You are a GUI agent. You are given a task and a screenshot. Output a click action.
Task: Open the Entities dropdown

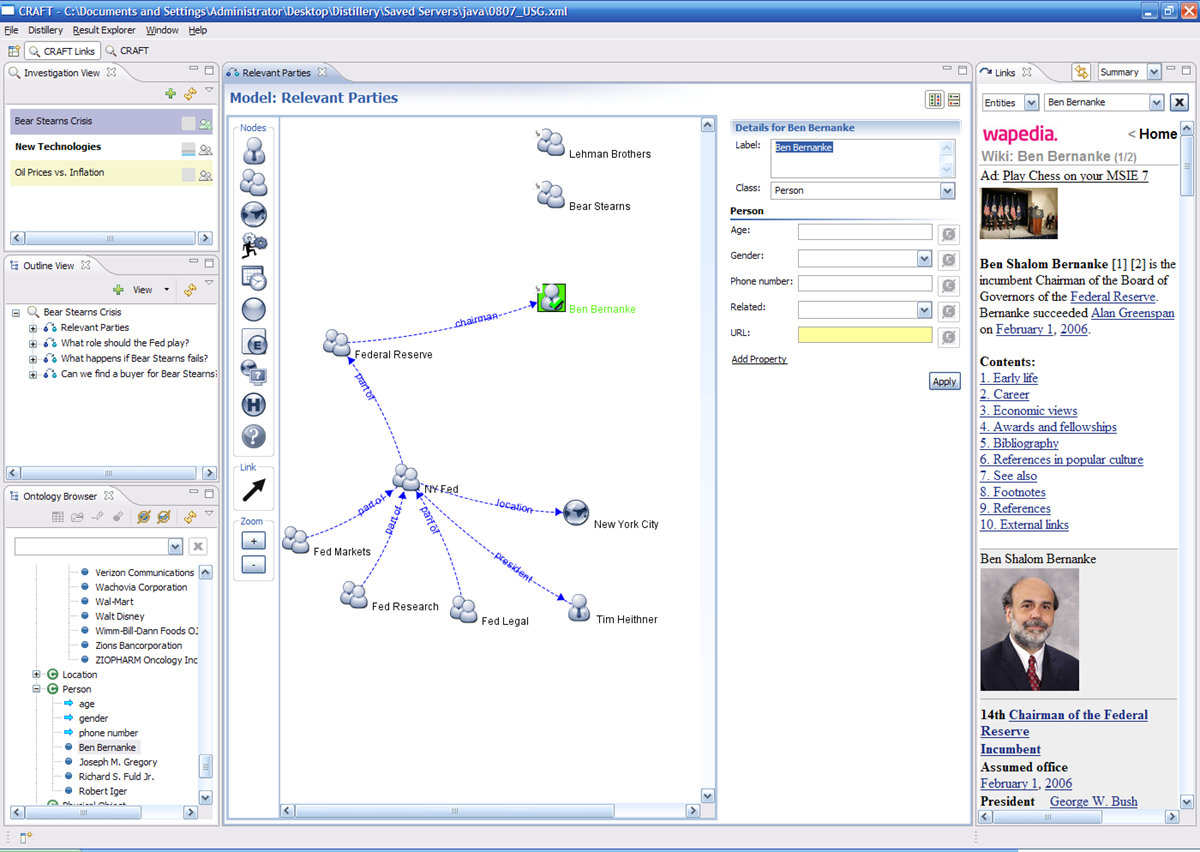(x=1031, y=103)
